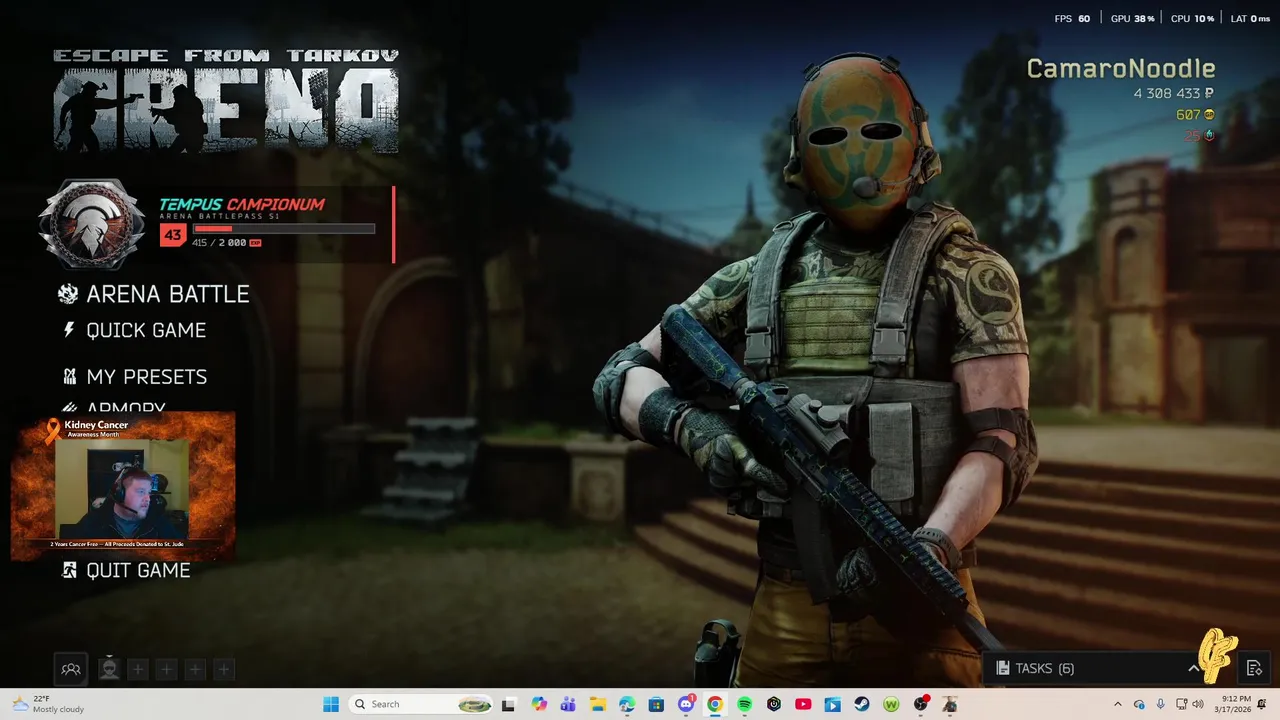Open the notification bell on taskbar
Viewport: 1280px width, 720px height.
(x=1262, y=704)
